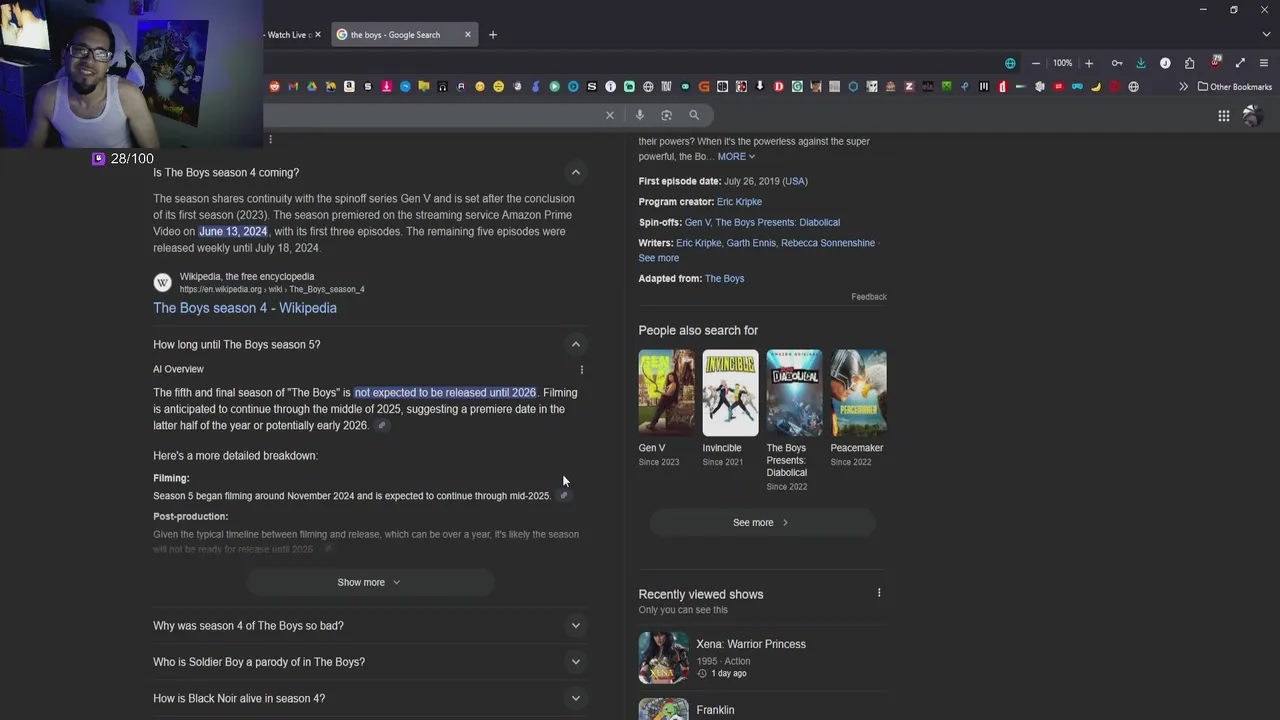
Task: Click the Feedback link
Action: (x=869, y=297)
